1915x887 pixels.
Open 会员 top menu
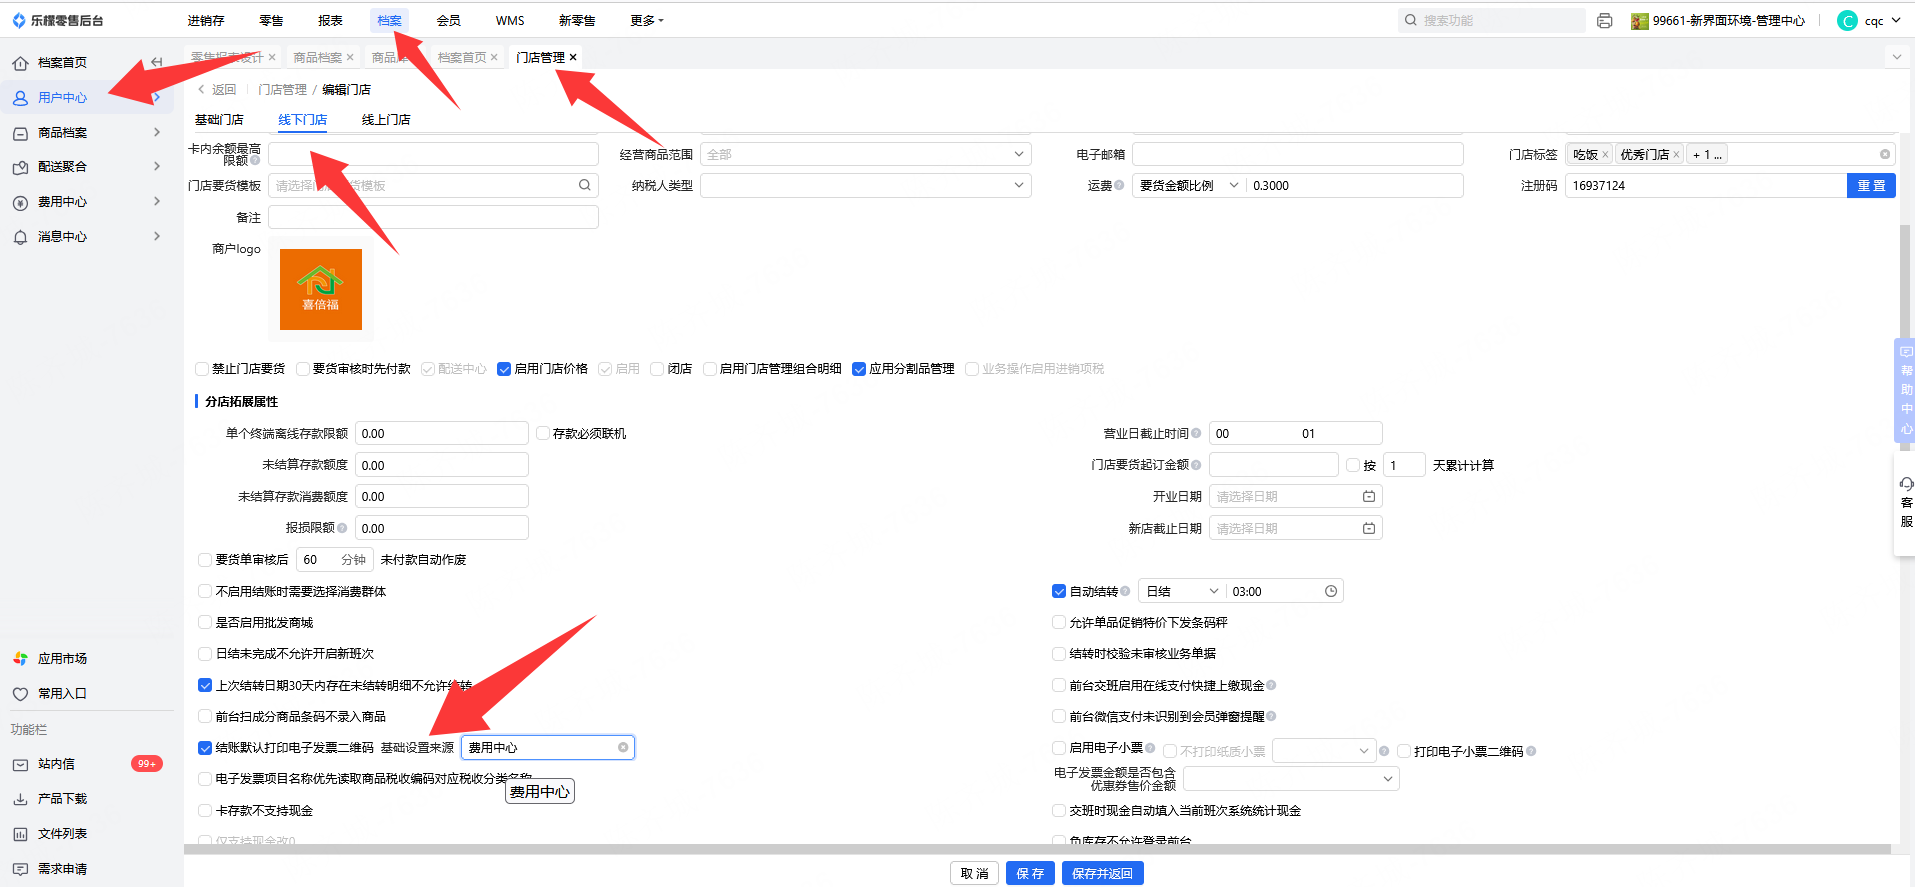pos(449,20)
